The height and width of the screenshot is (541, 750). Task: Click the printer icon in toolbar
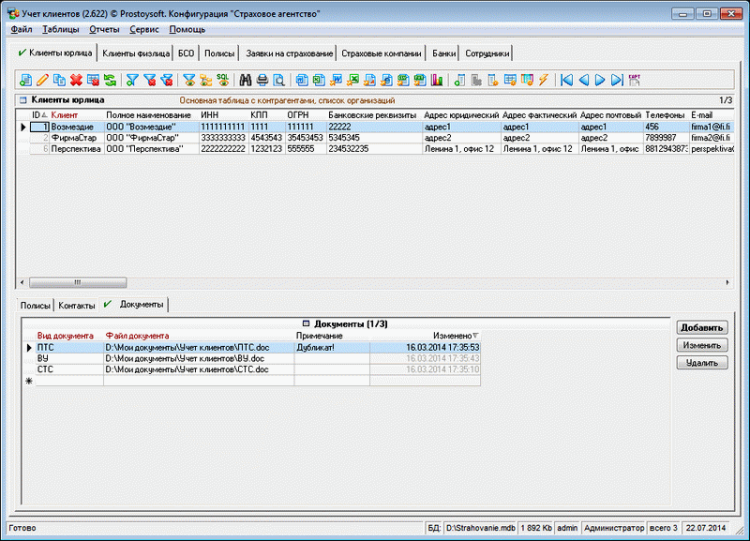(262, 80)
